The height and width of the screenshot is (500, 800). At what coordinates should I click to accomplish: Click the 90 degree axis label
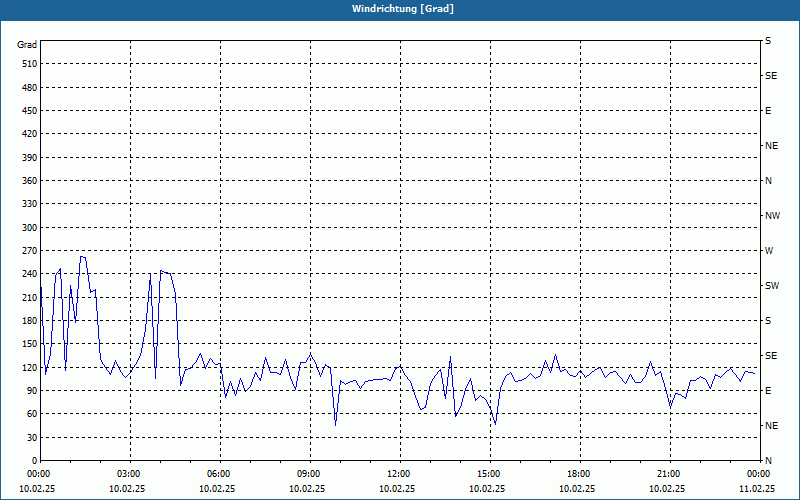click(x=32, y=391)
